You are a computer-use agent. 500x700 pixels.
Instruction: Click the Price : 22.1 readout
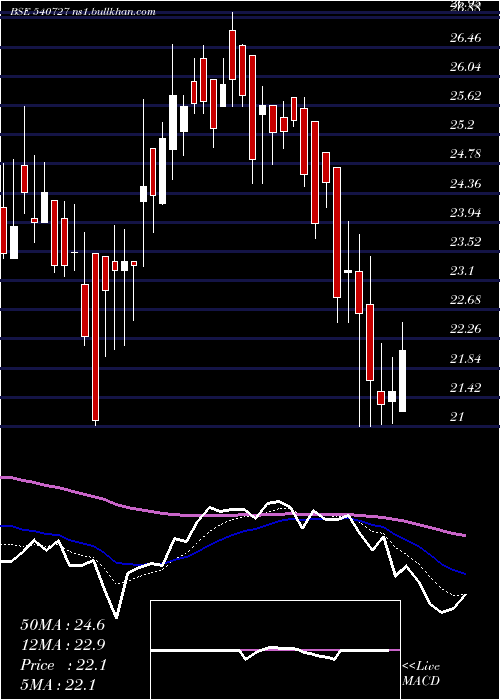[62, 665]
